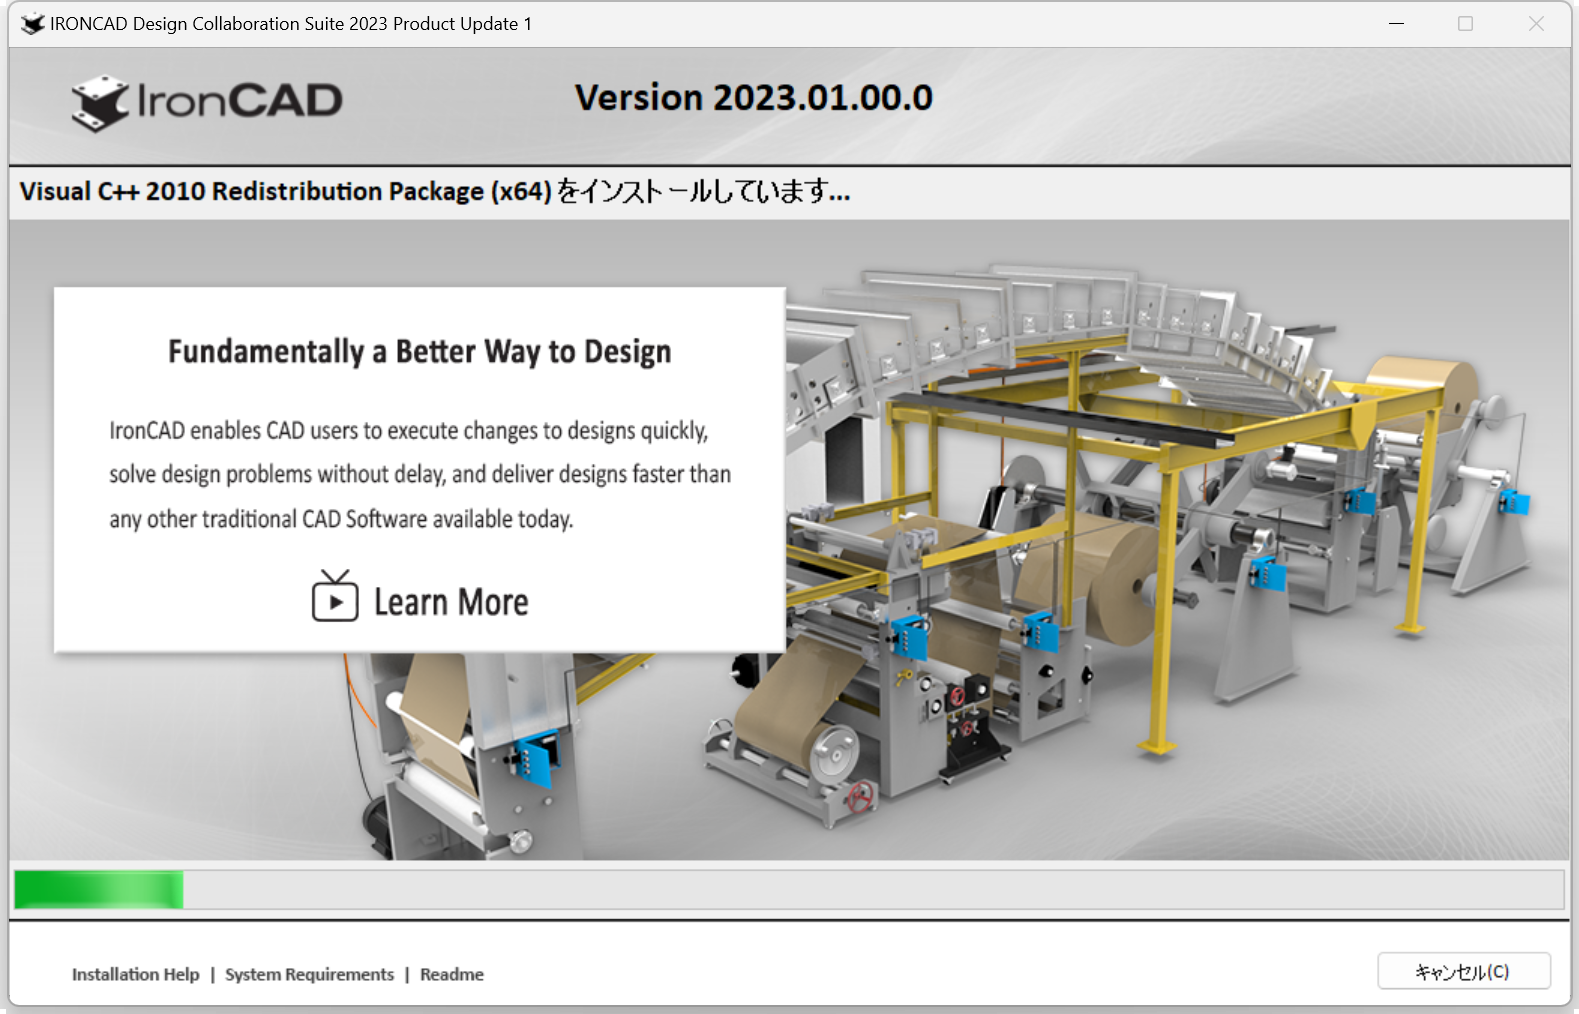Open the Readme link
This screenshot has height=1014, width=1579.
coord(452,974)
